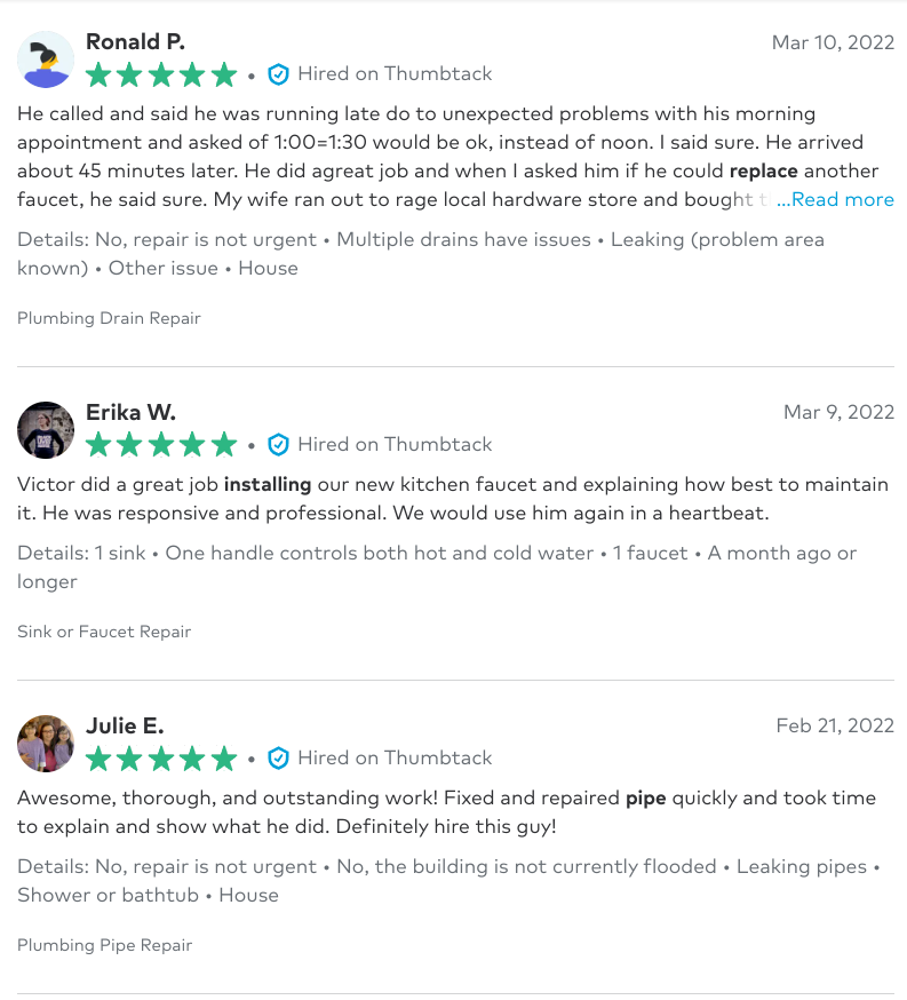Click verified shield icon on Erika's review
This screenshot has width=907, height=1000.
(x=279, y=445)
